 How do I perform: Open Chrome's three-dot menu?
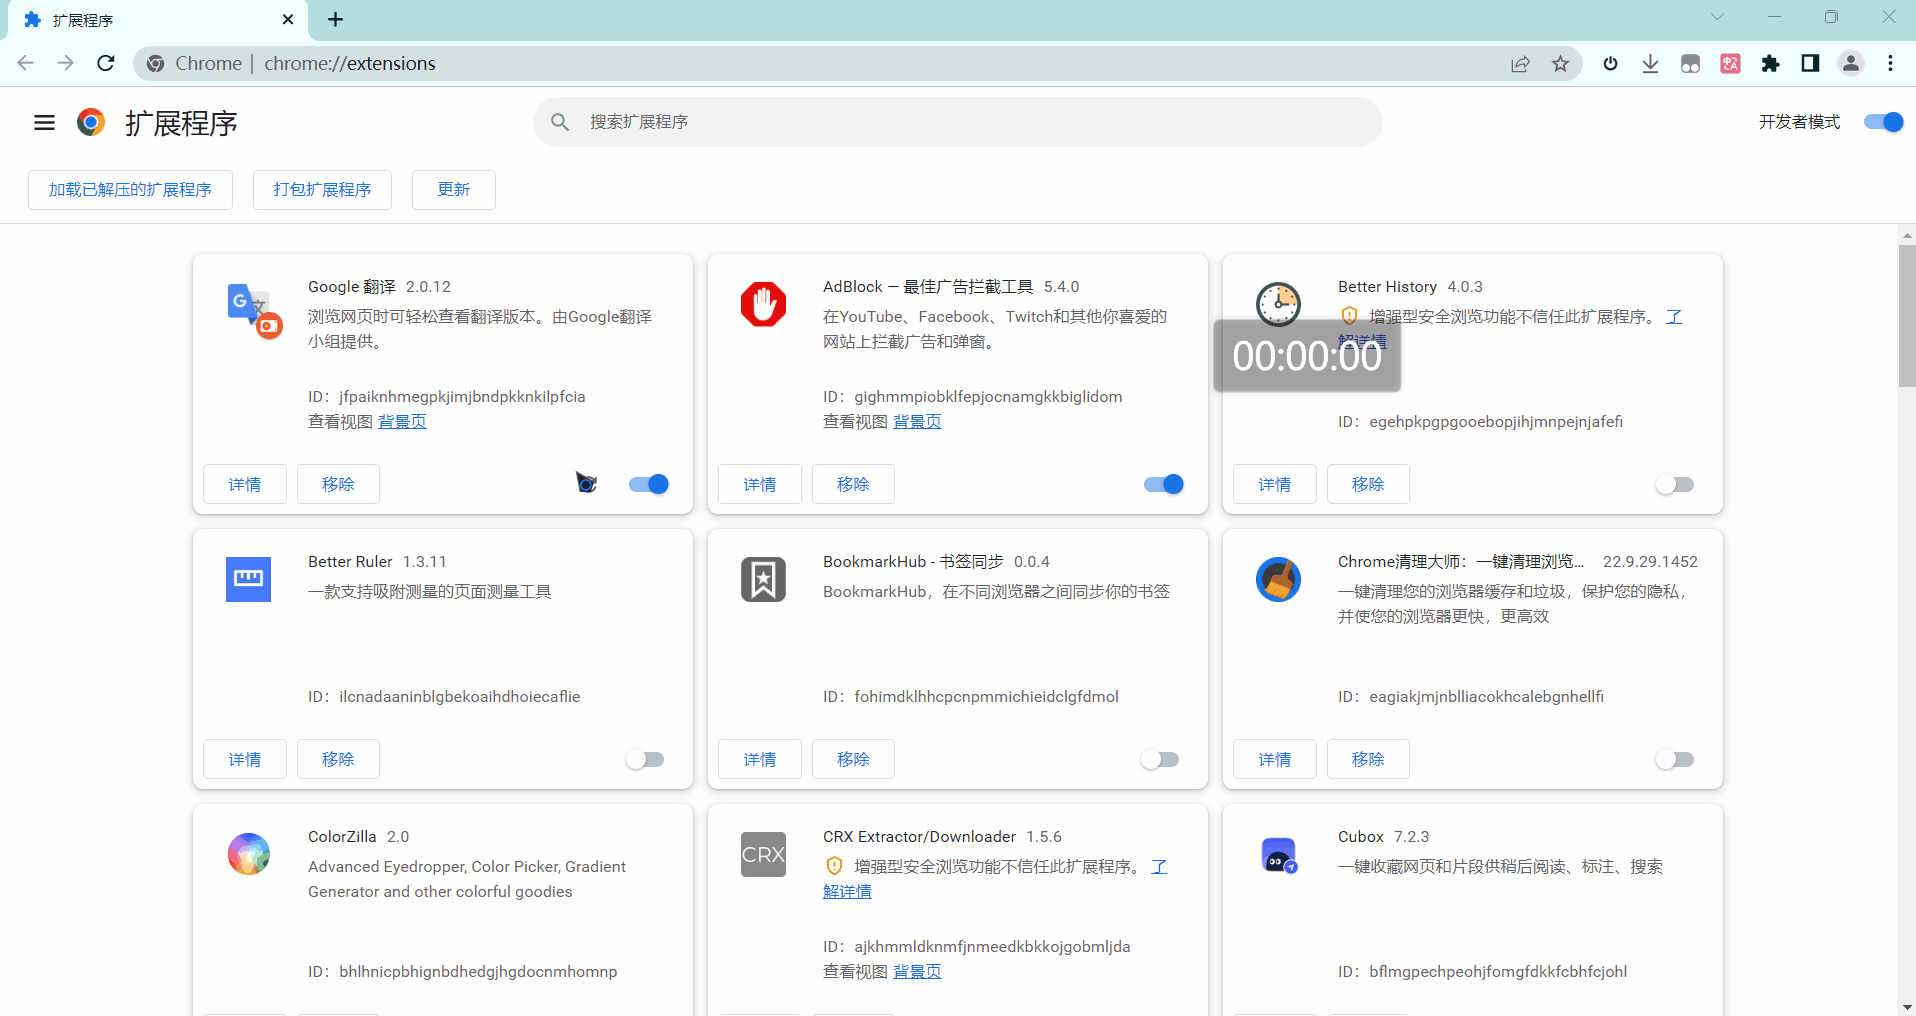[x=1890, y=64]
